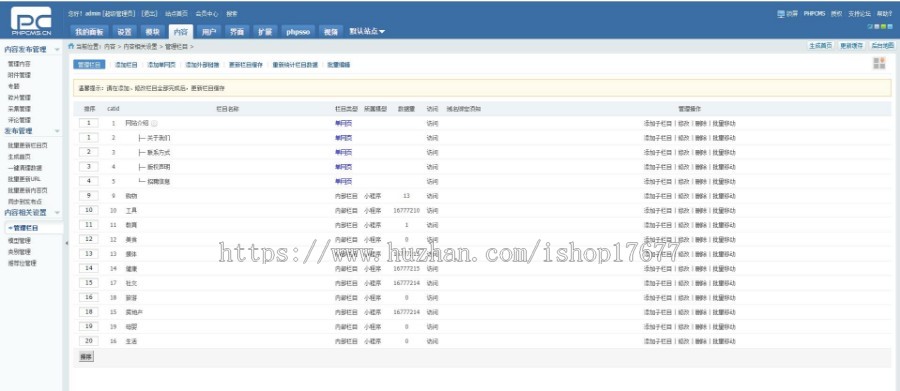The width and height of the screenshot is (900, 391).
Task: Click the 搜索 link in header
Action: (231, 13)
